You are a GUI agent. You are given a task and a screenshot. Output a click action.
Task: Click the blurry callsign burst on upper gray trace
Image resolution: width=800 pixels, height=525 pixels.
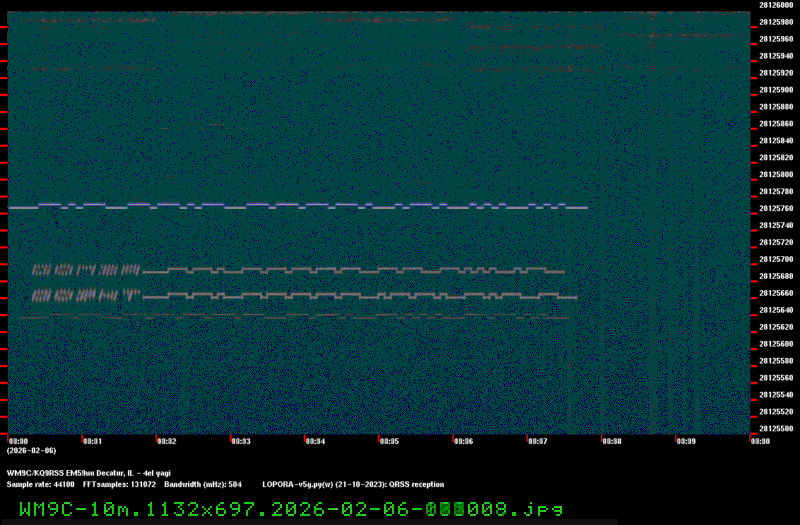pos(85,270)
